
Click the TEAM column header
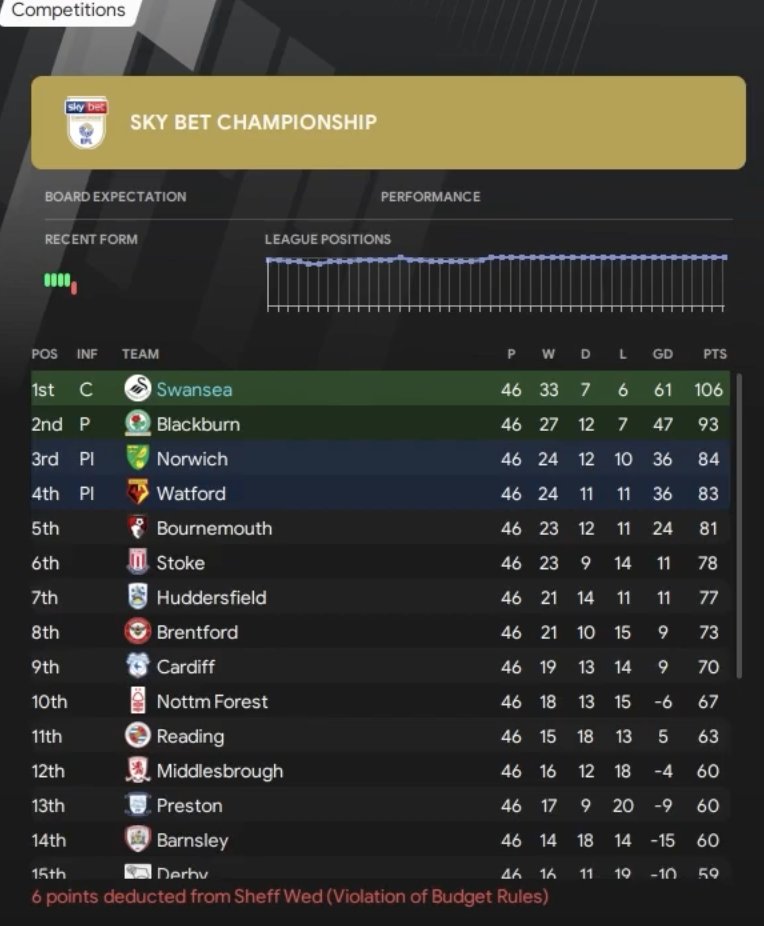point(140,354)
